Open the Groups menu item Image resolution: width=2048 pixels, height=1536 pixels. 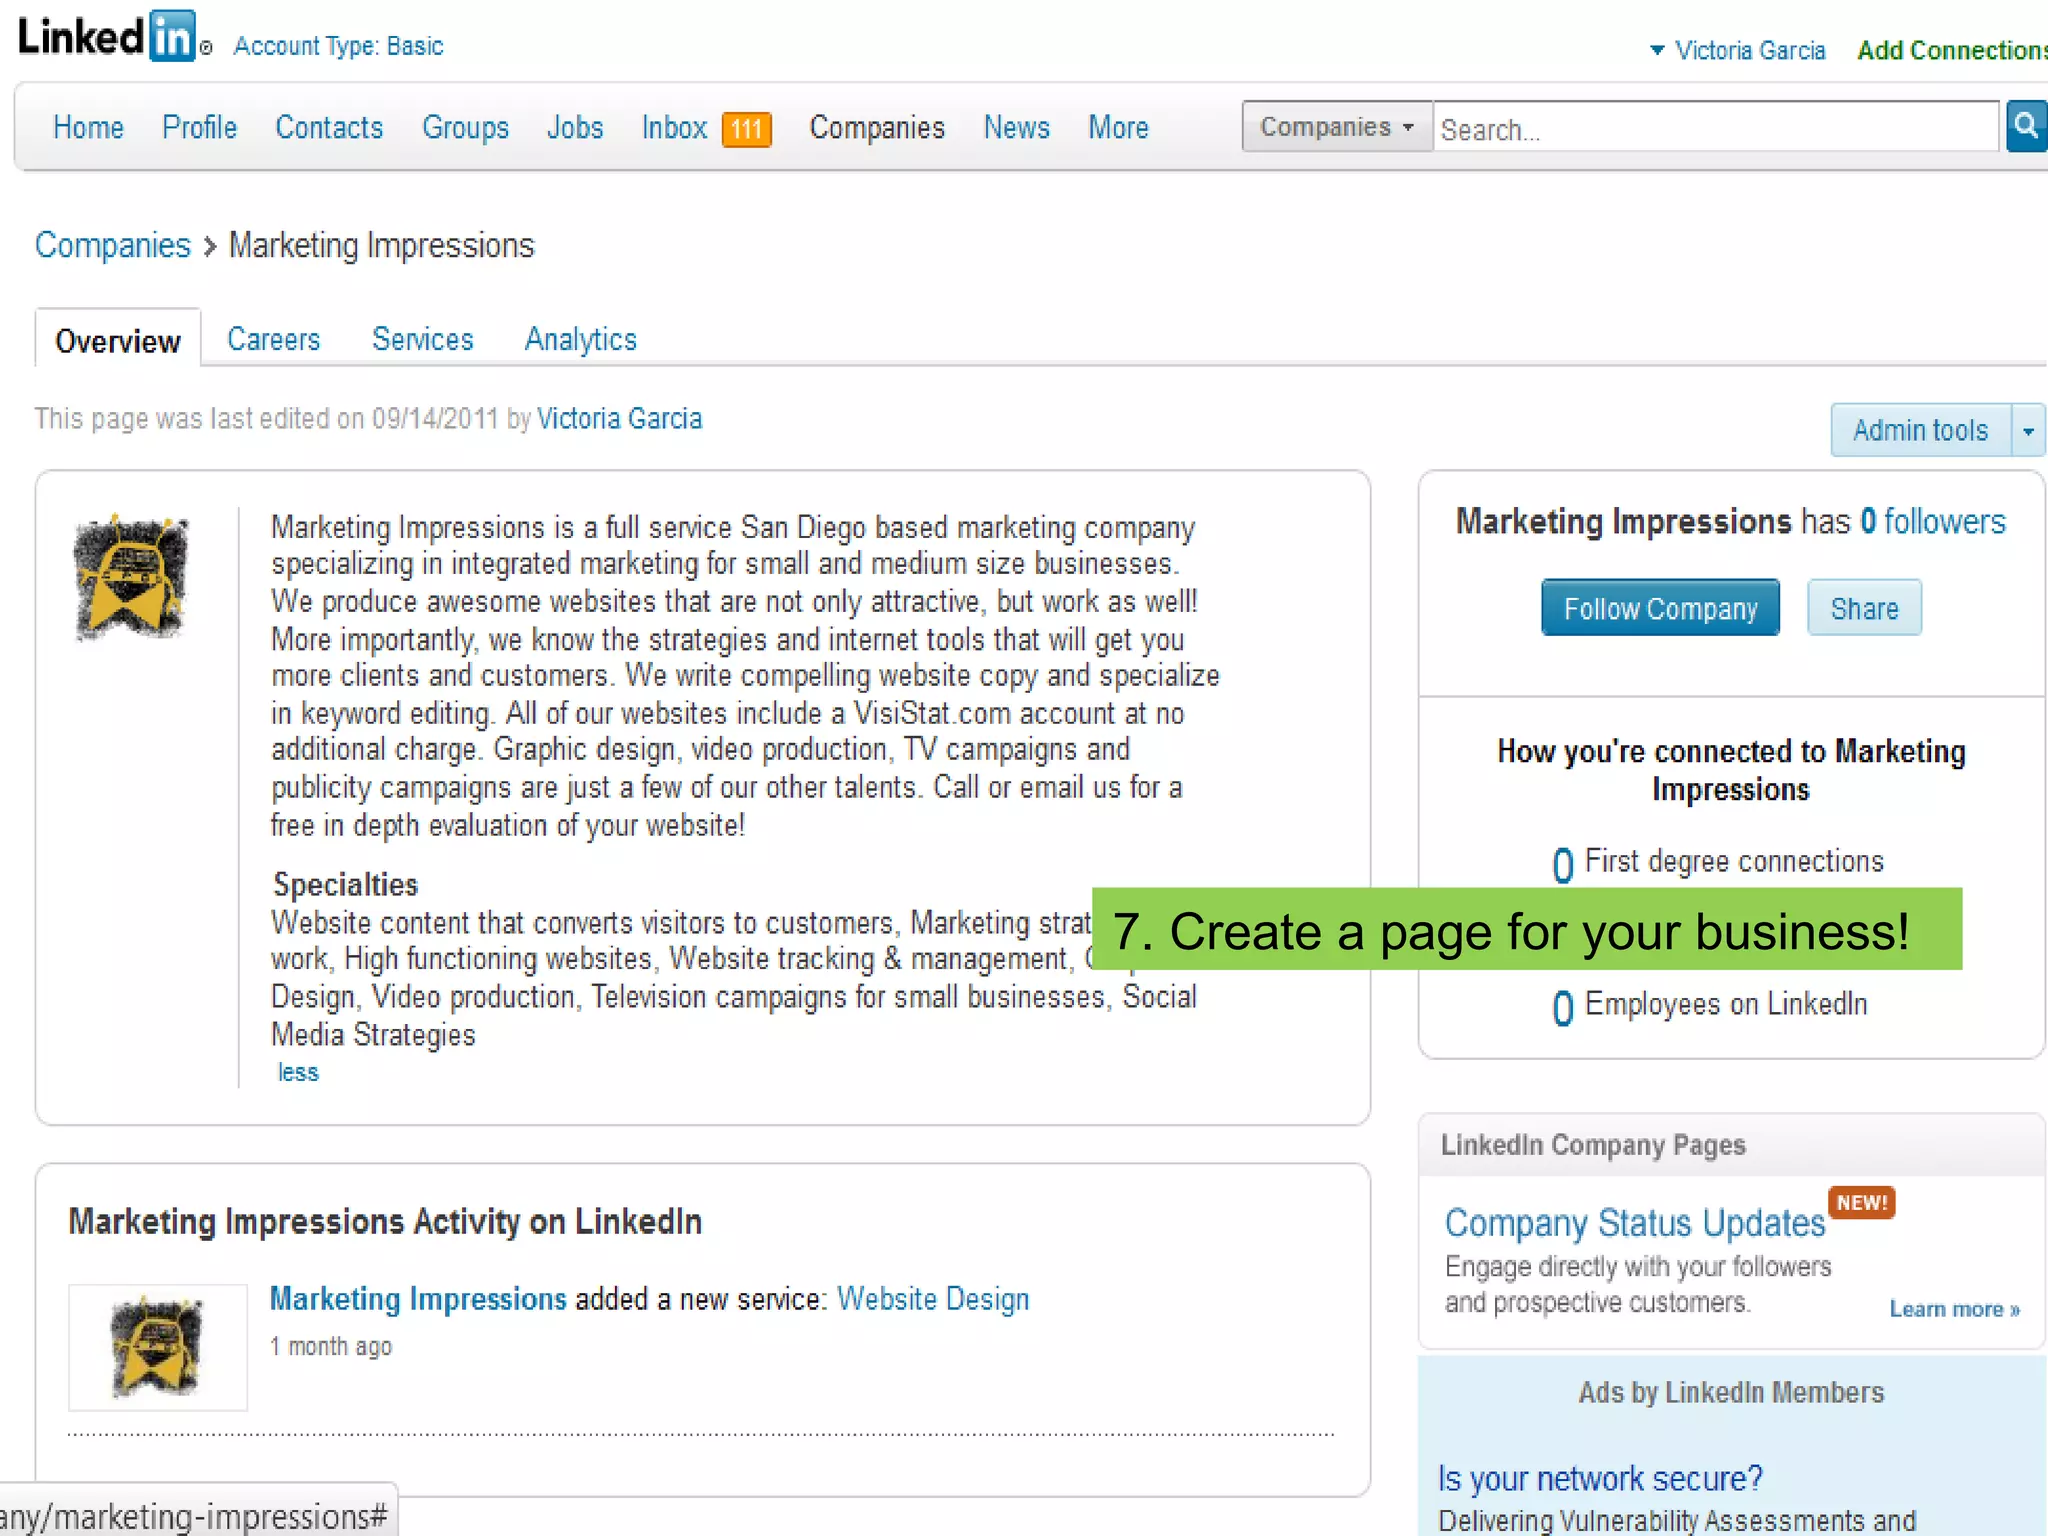tap(465, 128)
